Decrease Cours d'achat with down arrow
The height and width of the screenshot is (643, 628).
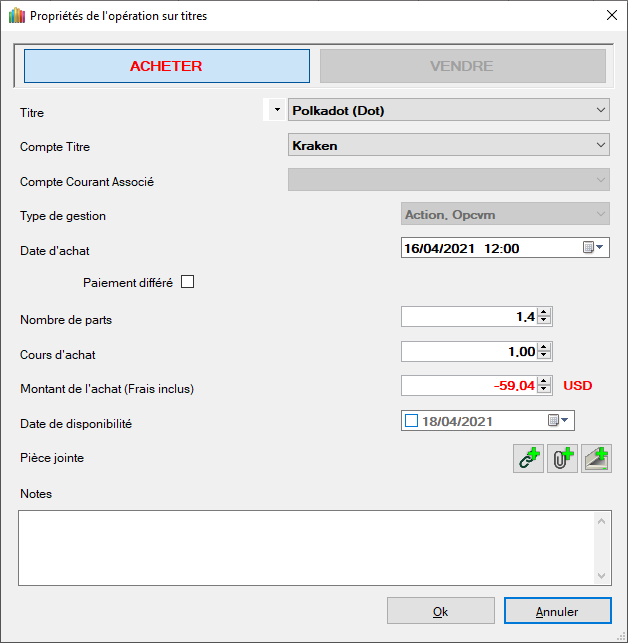tap(544, 356)
